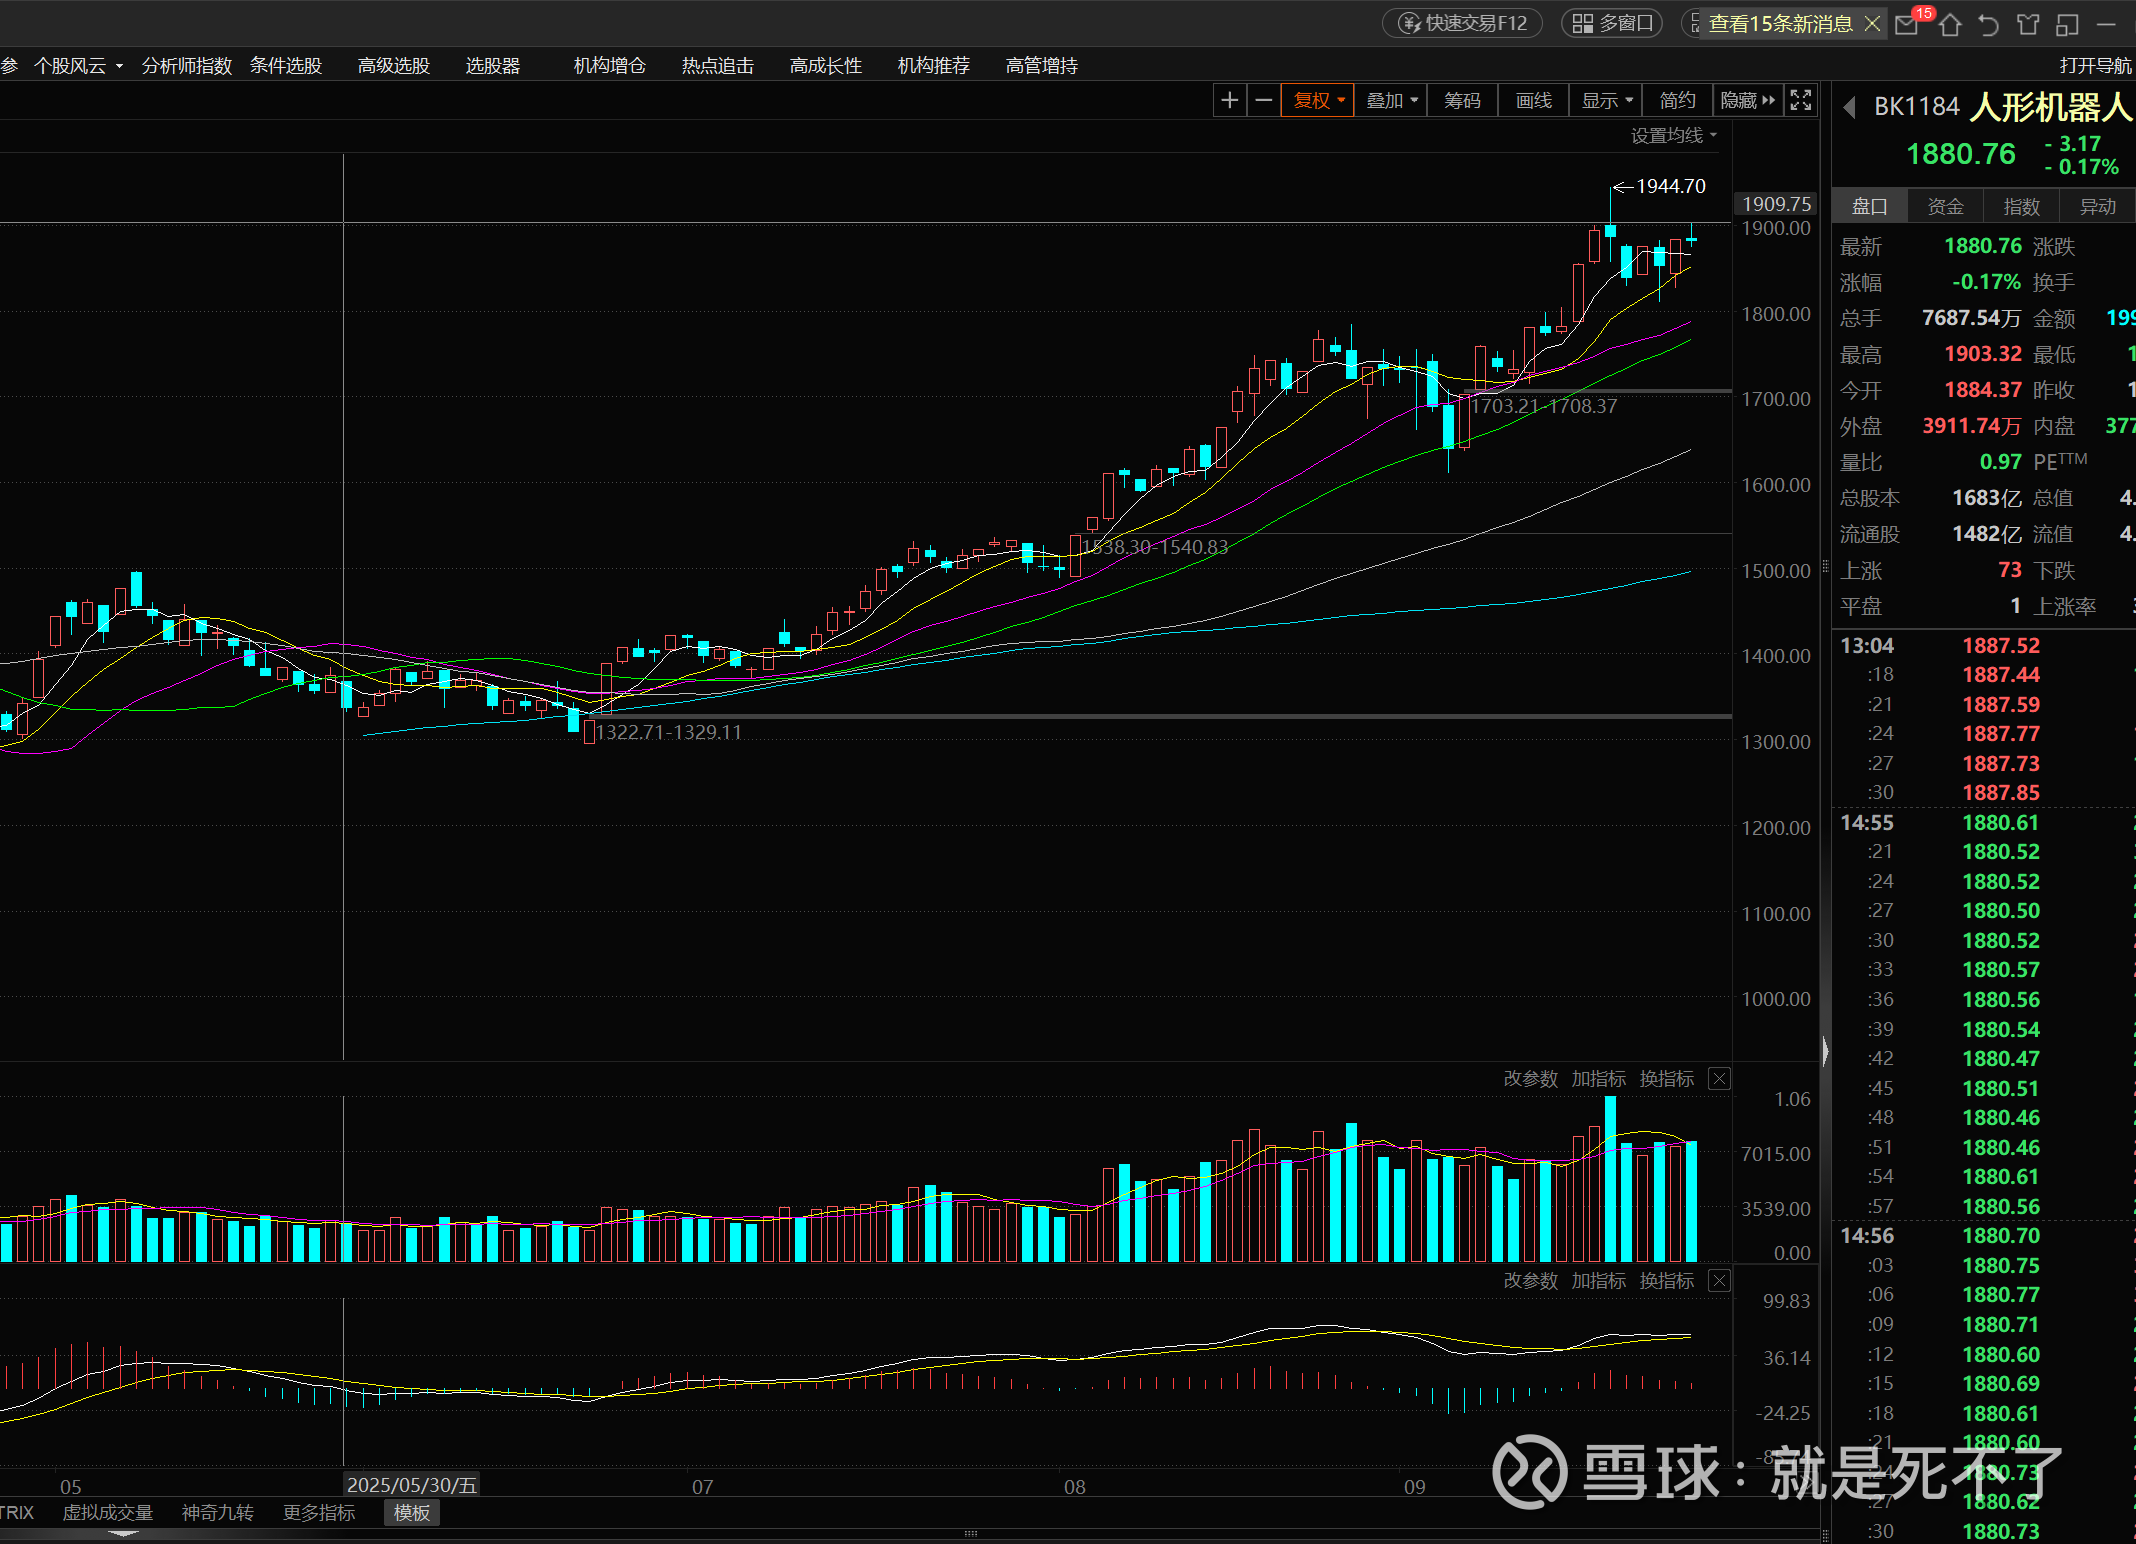This screenshot has height=1544, width=2136.
Task: Open the skin shirt icon
Action: point(2027,24)
